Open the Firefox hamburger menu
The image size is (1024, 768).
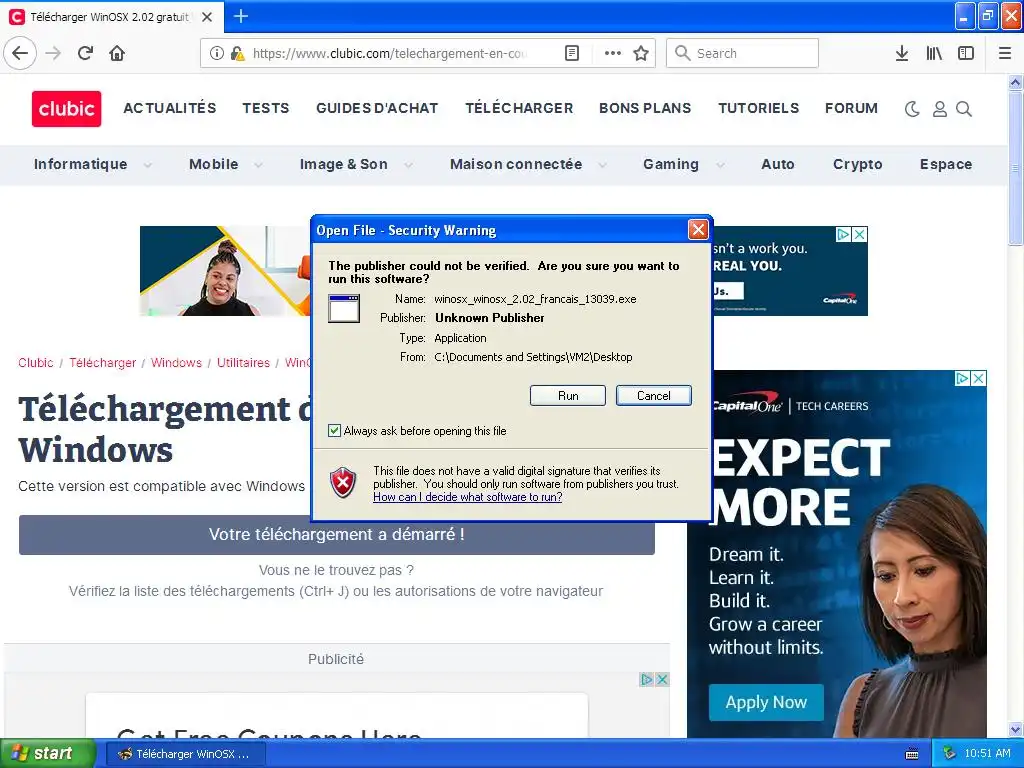coord(1005,53)
